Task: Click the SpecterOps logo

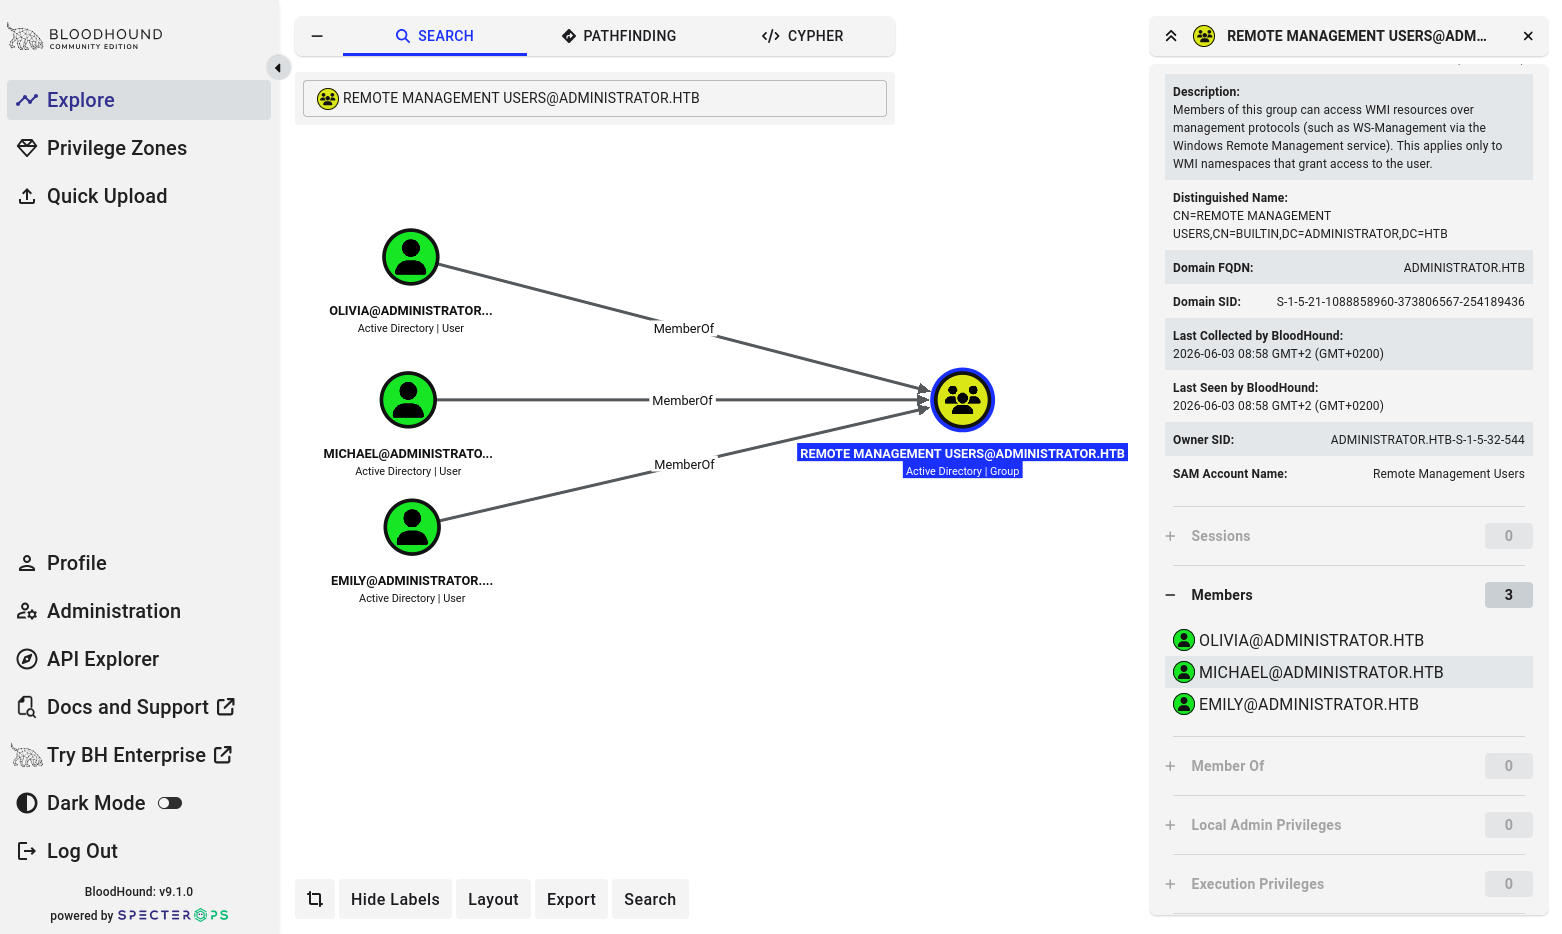Action: (x=173, y=915)
